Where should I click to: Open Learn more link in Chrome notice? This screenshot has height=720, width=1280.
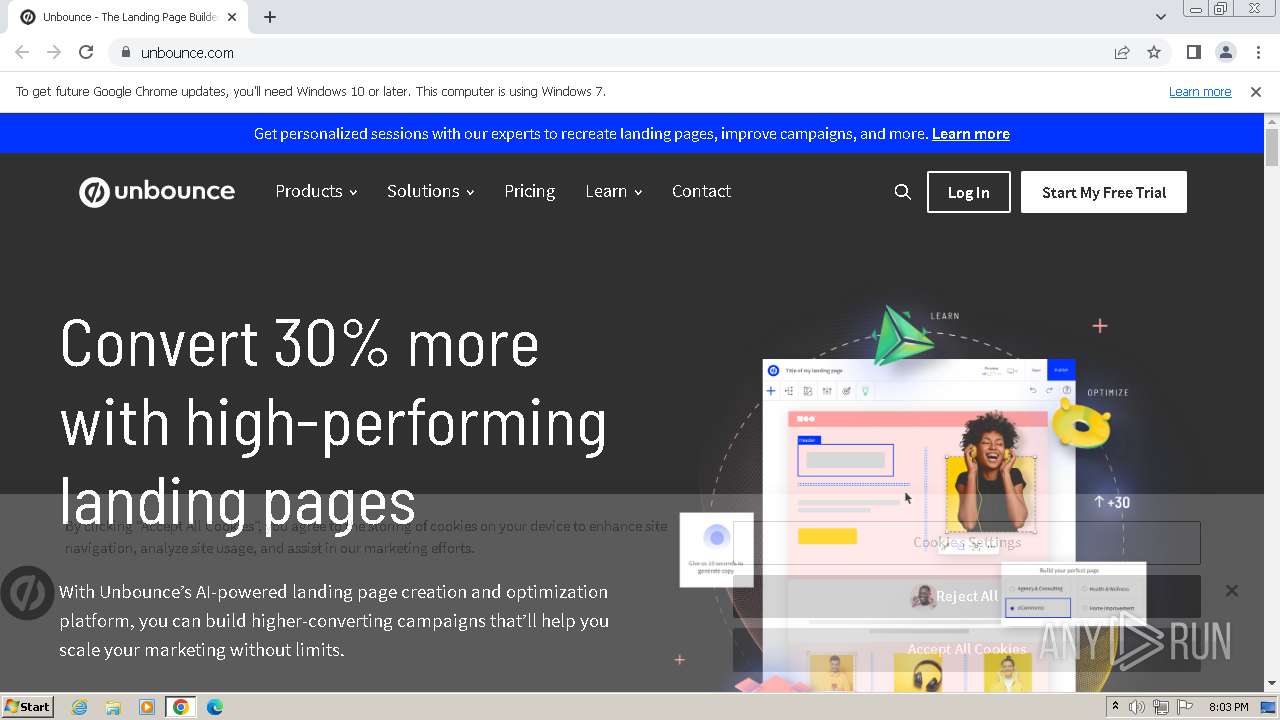click(x=1200, y=91)
